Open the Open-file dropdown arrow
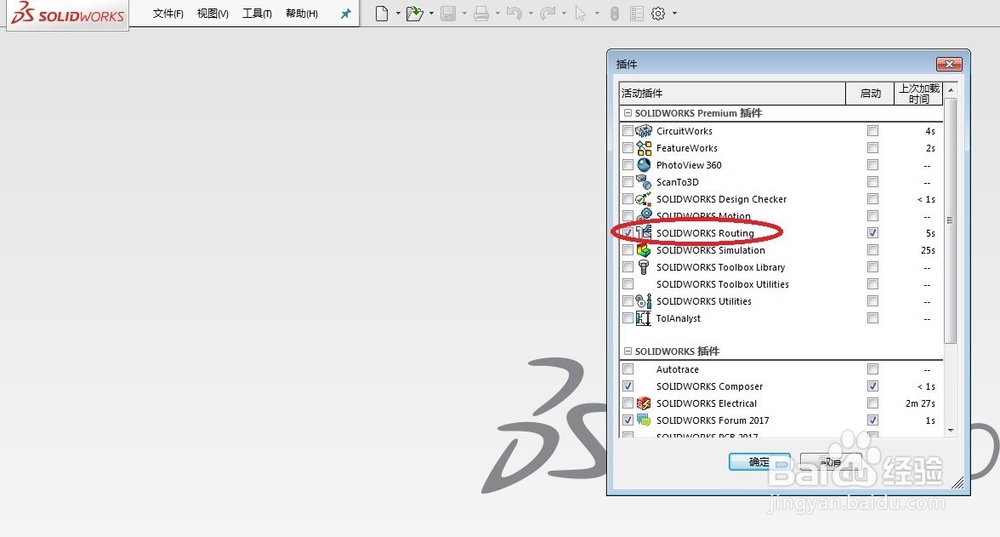 point(432,13)
